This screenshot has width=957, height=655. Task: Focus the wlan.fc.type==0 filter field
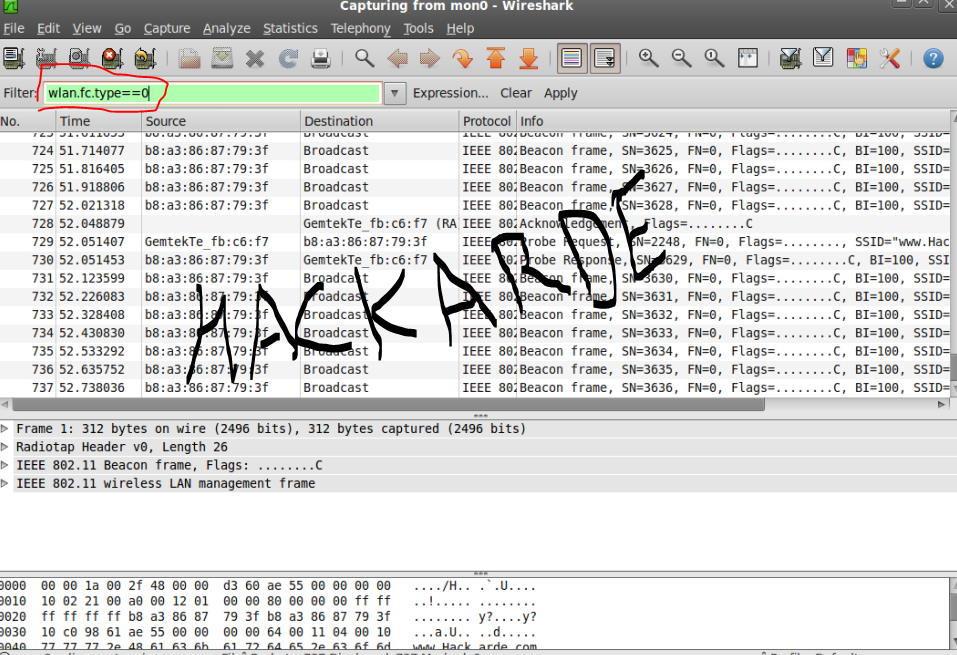click(212, 93)
